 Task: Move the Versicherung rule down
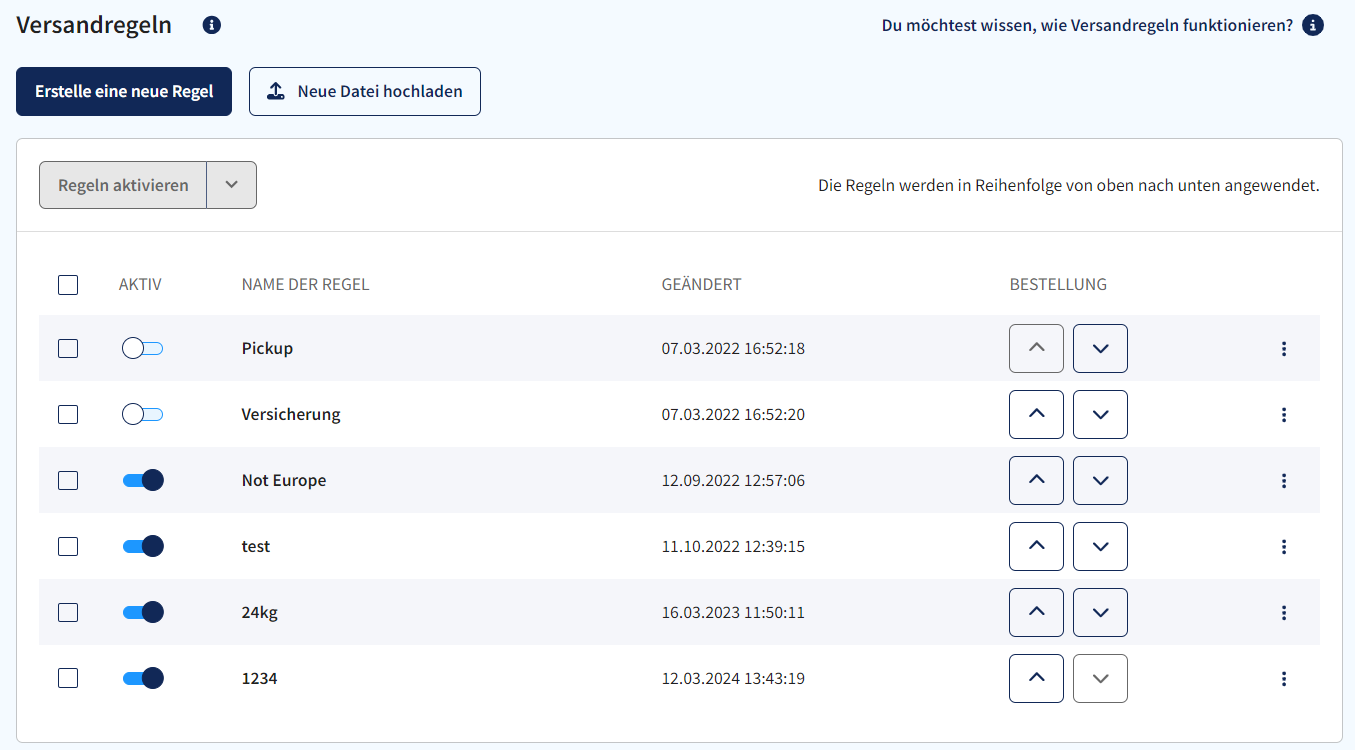click(x=1100, y=414)
